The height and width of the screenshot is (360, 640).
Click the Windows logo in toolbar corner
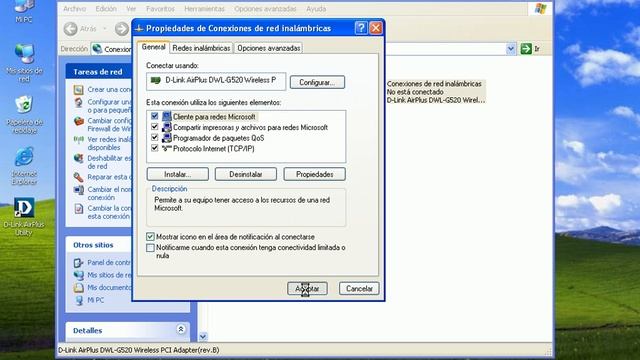pos(540,9)
